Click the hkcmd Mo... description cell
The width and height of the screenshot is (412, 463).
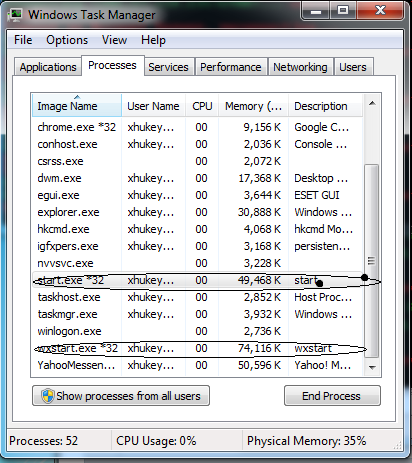(323, 229)
